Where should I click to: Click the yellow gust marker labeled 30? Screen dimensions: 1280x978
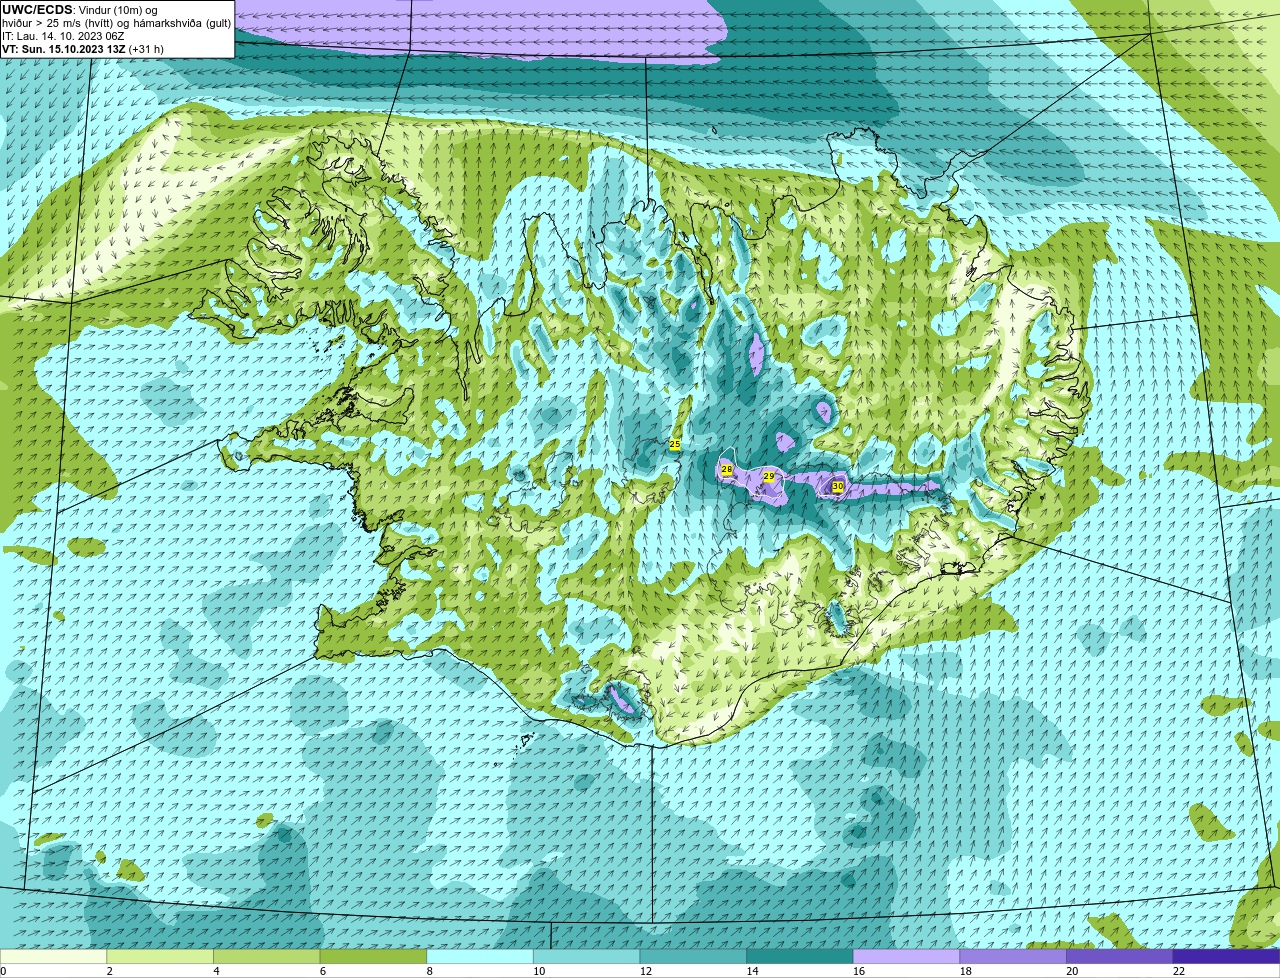click(x=838, y=487)
